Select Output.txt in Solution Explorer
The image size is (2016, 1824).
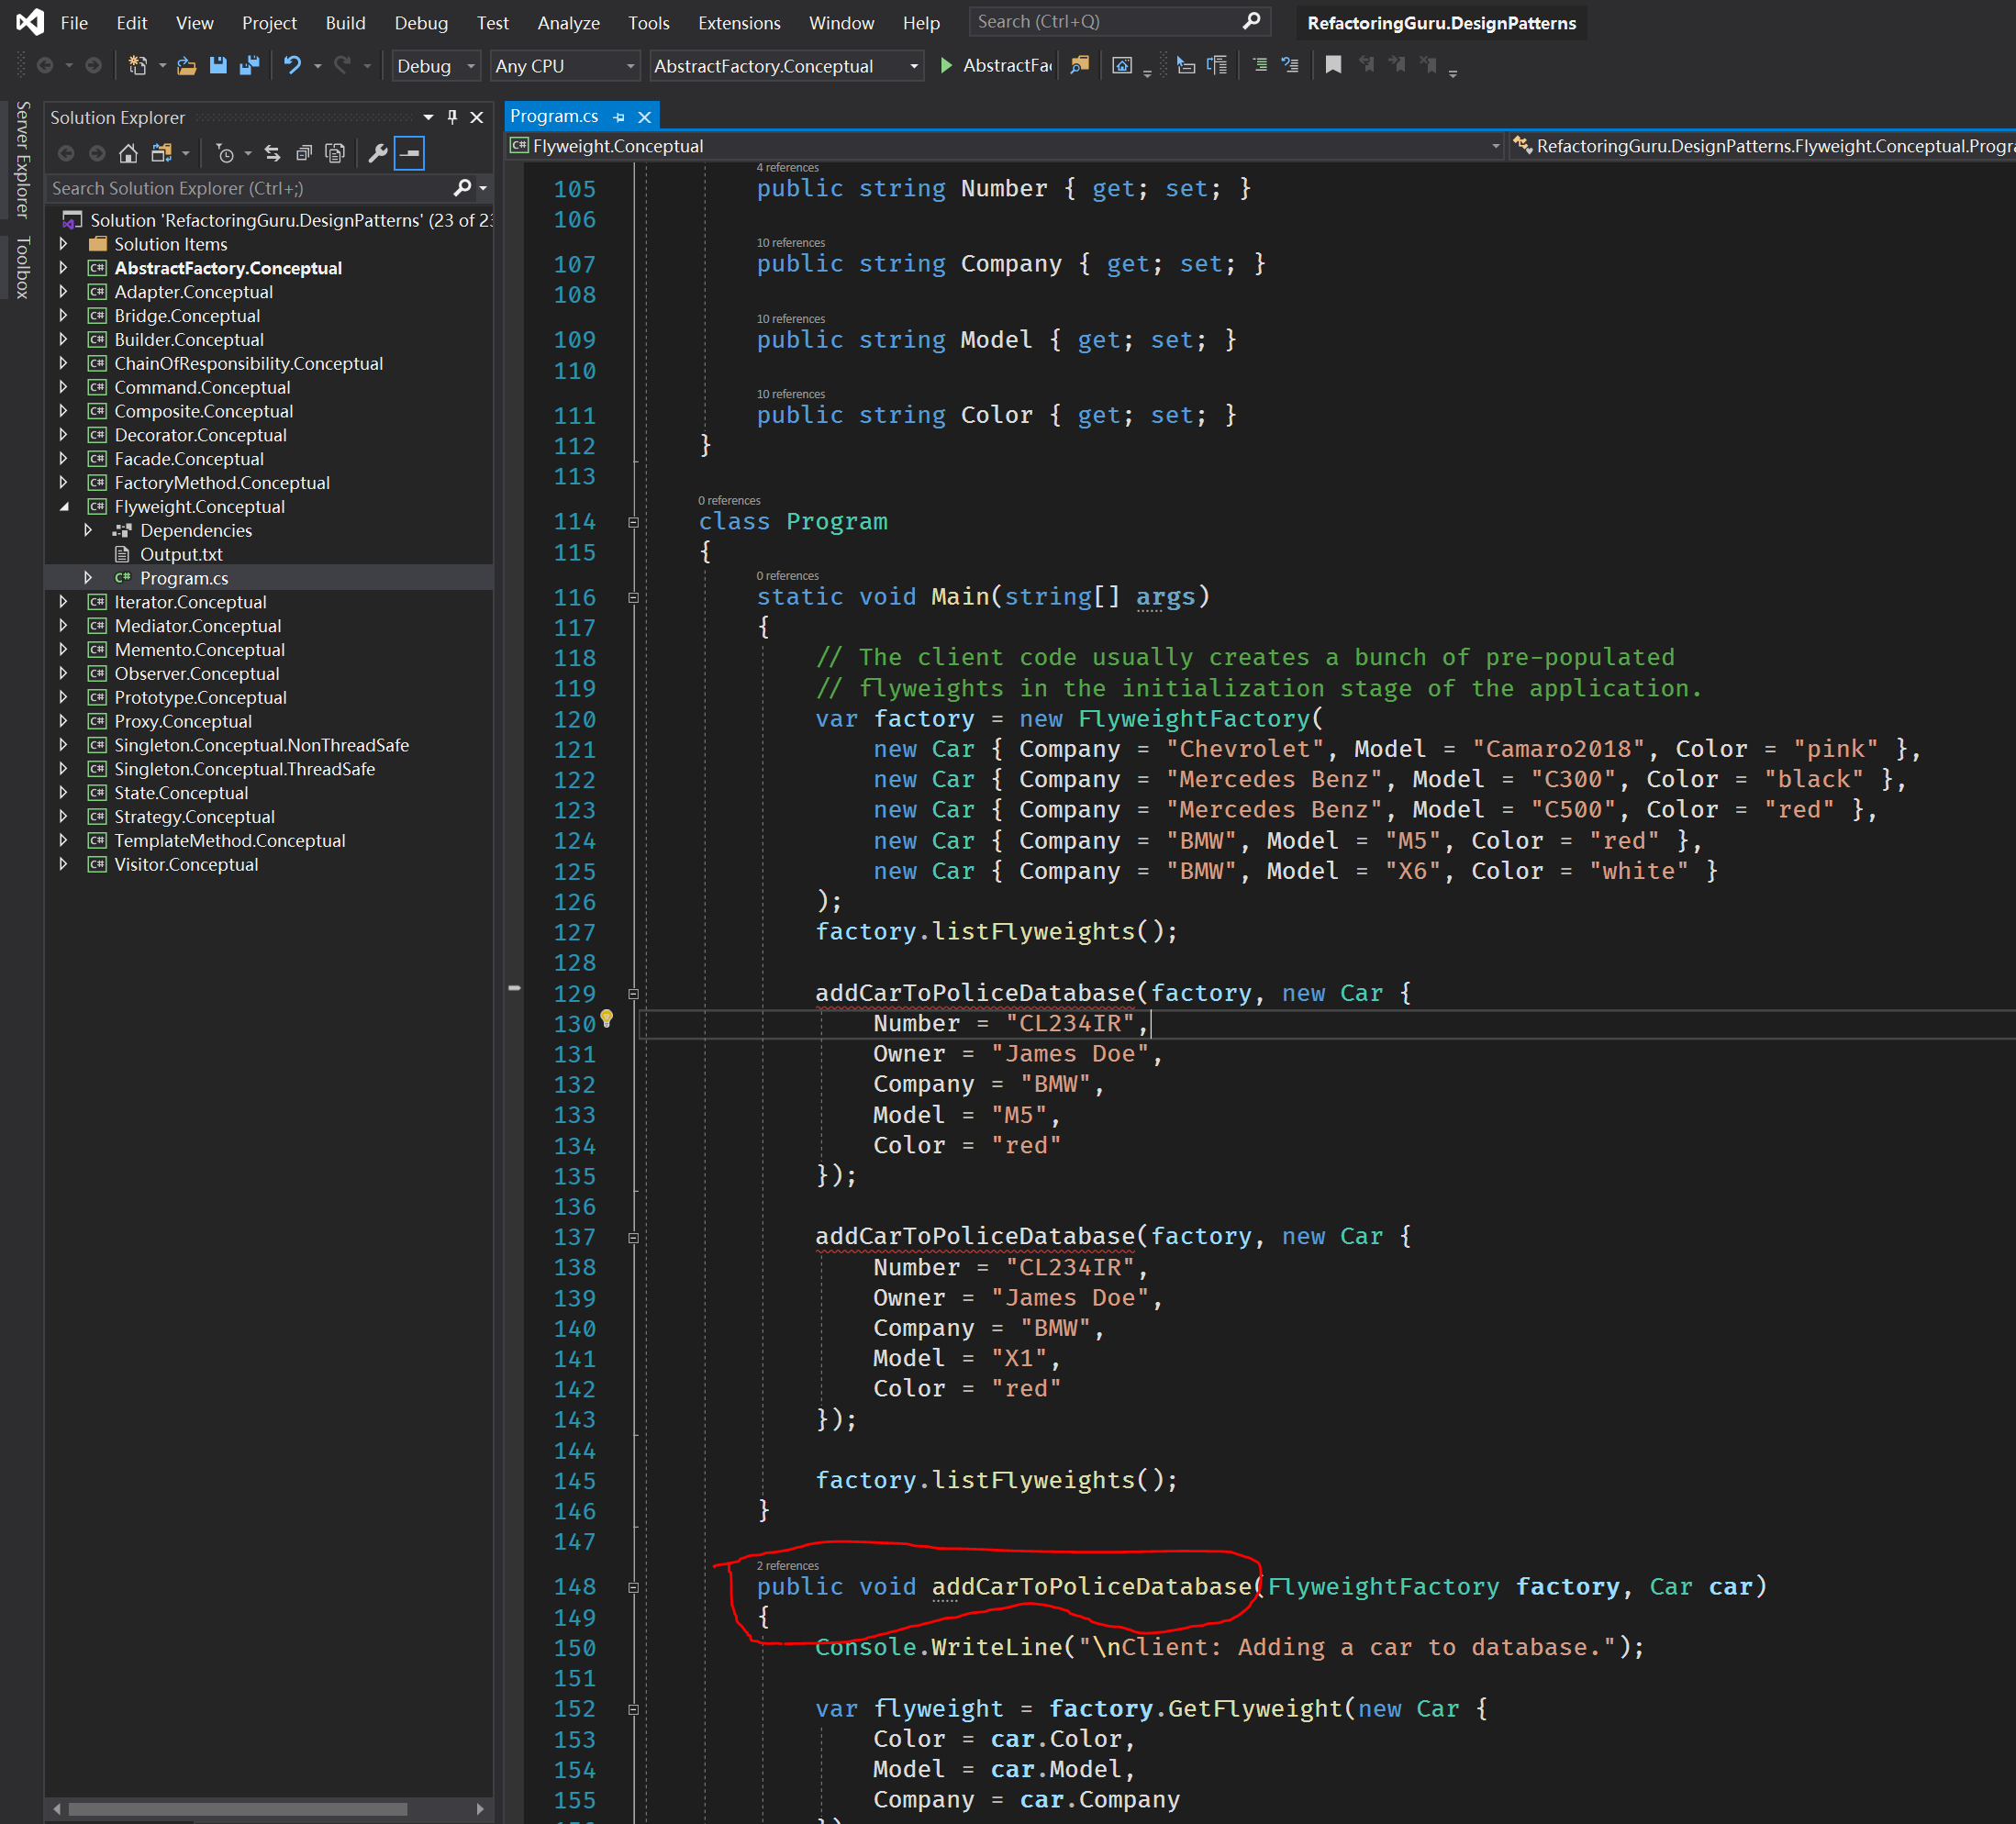181,554
